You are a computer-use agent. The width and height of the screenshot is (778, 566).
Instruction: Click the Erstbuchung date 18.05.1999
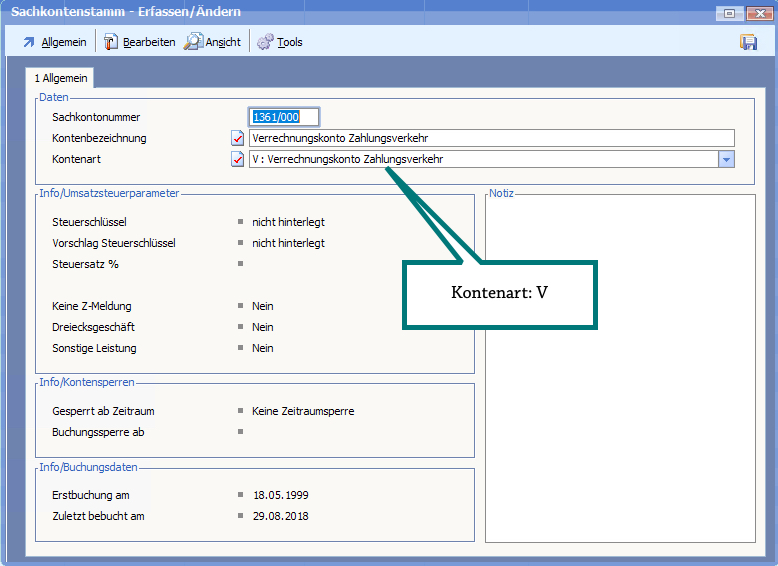280,495
